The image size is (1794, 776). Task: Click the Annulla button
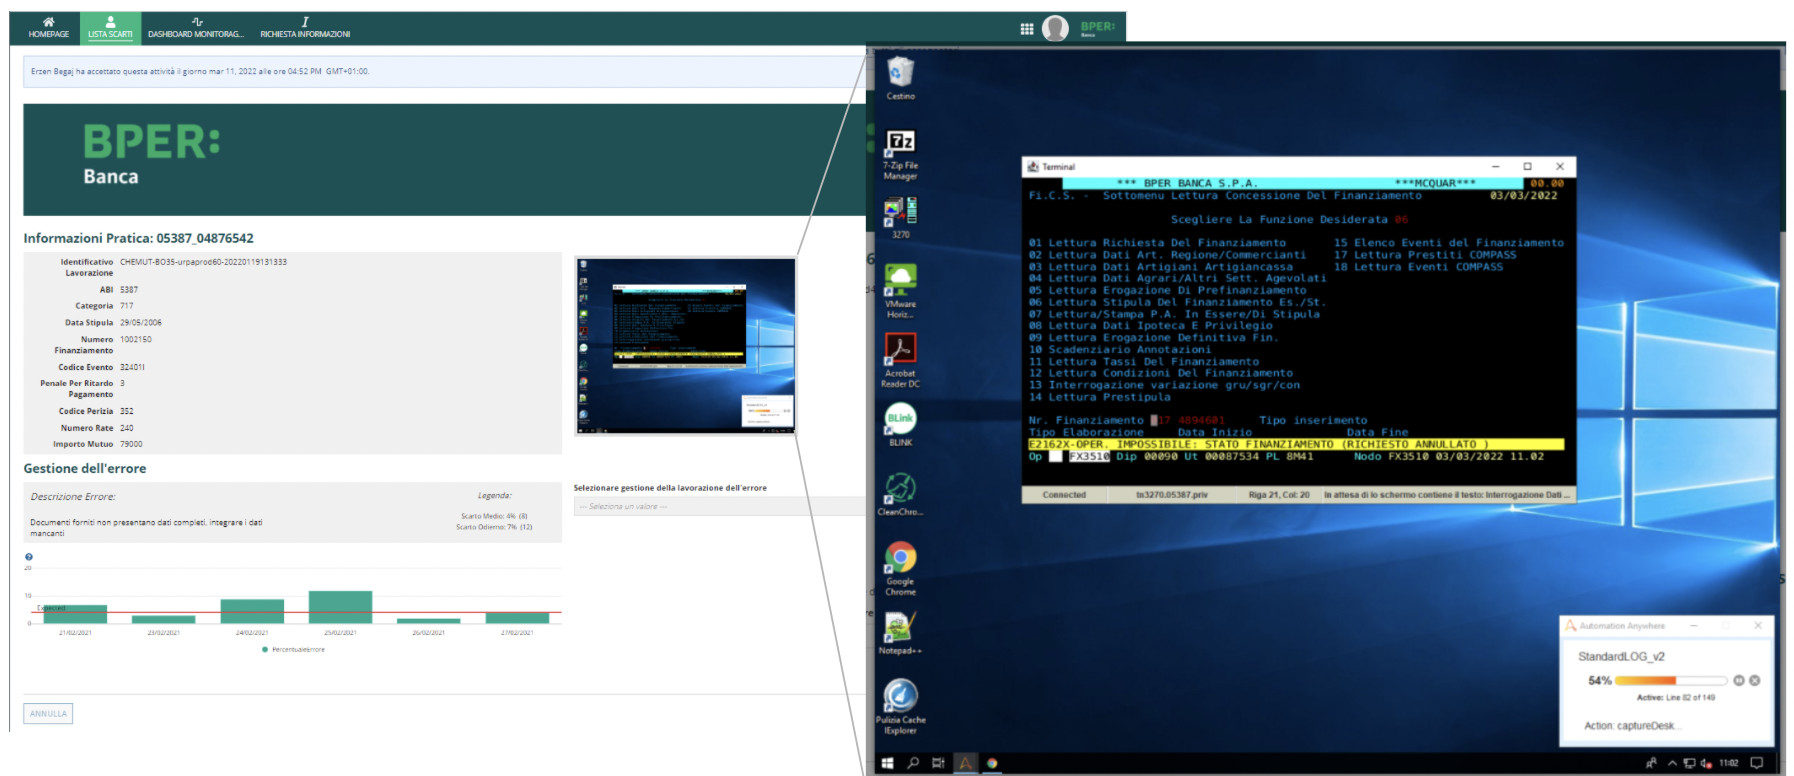[x=48, y=713]
